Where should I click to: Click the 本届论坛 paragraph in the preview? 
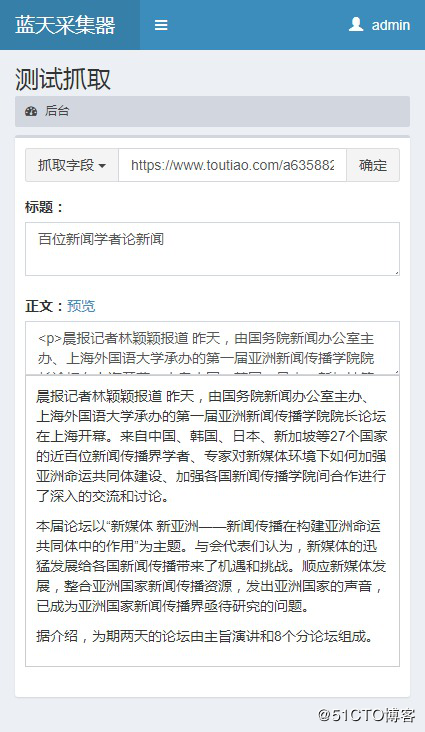[x=212, y=566]
